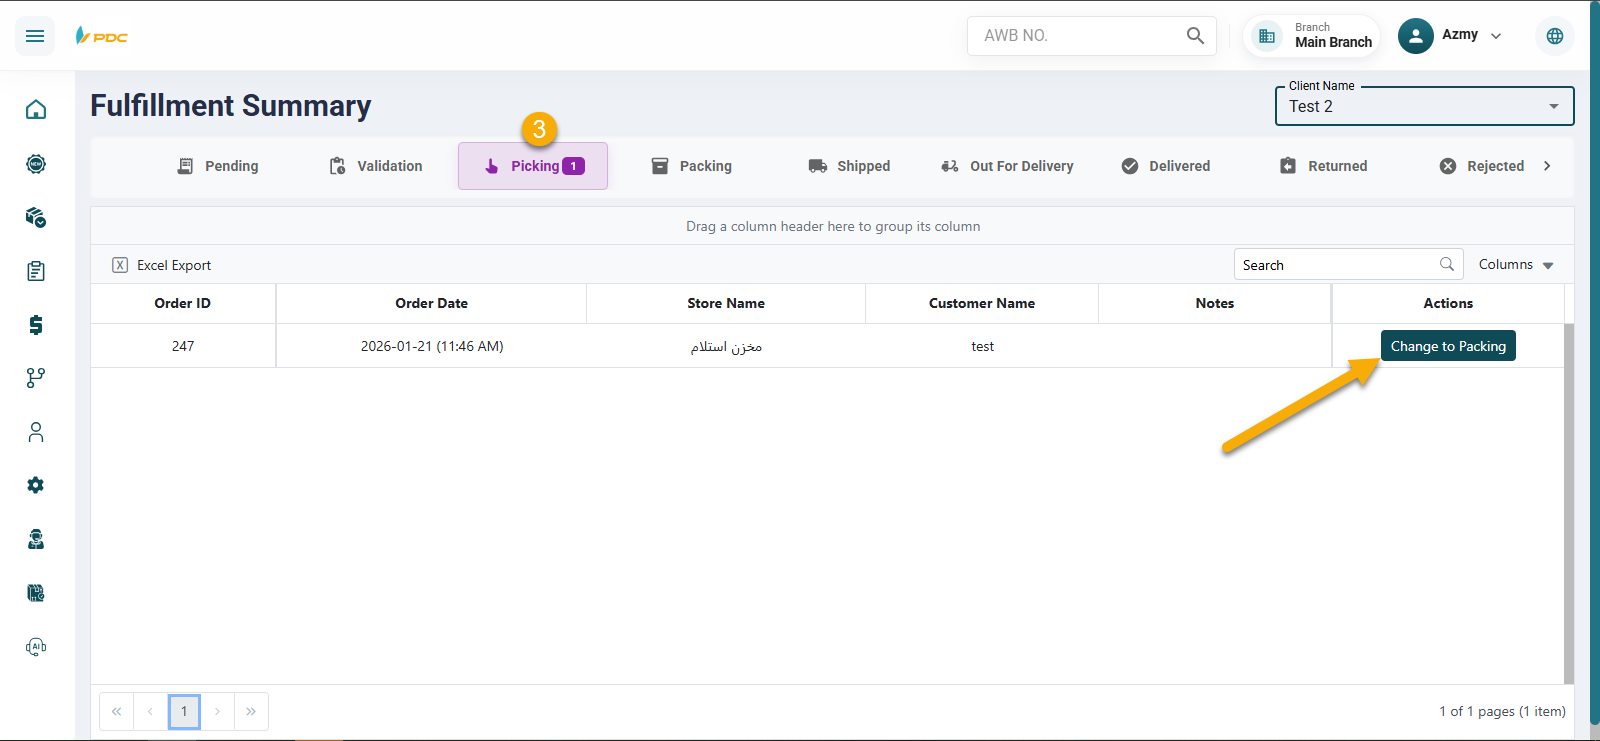Click the globe language icon
Image resolution: width=1600 pixels, height=741 pixels.
pos(1555,36)
